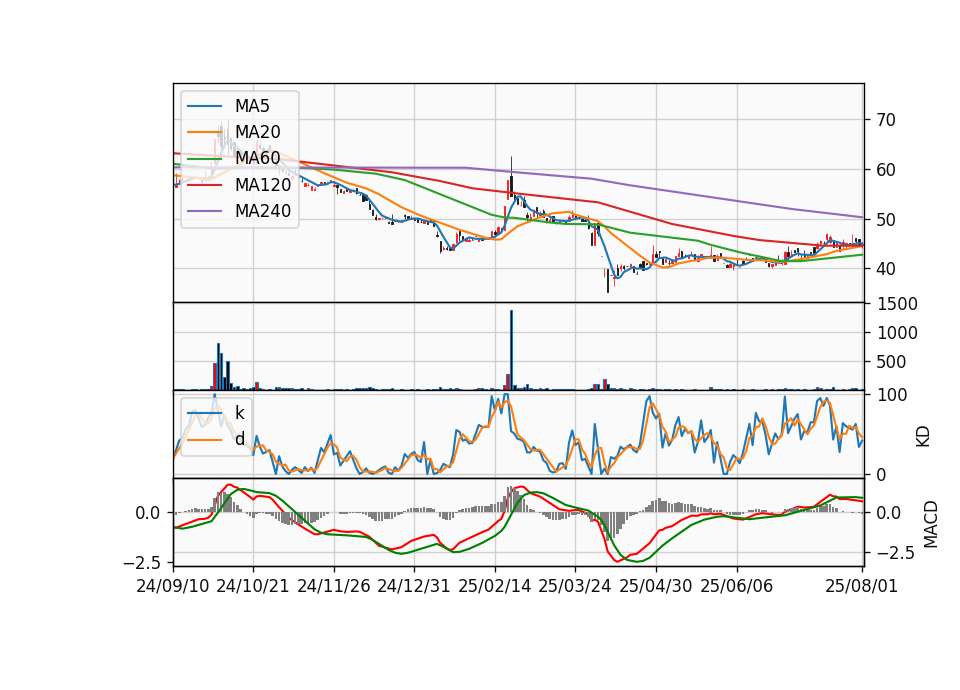Click the 25/06/06 date axis label

[737, 586]
